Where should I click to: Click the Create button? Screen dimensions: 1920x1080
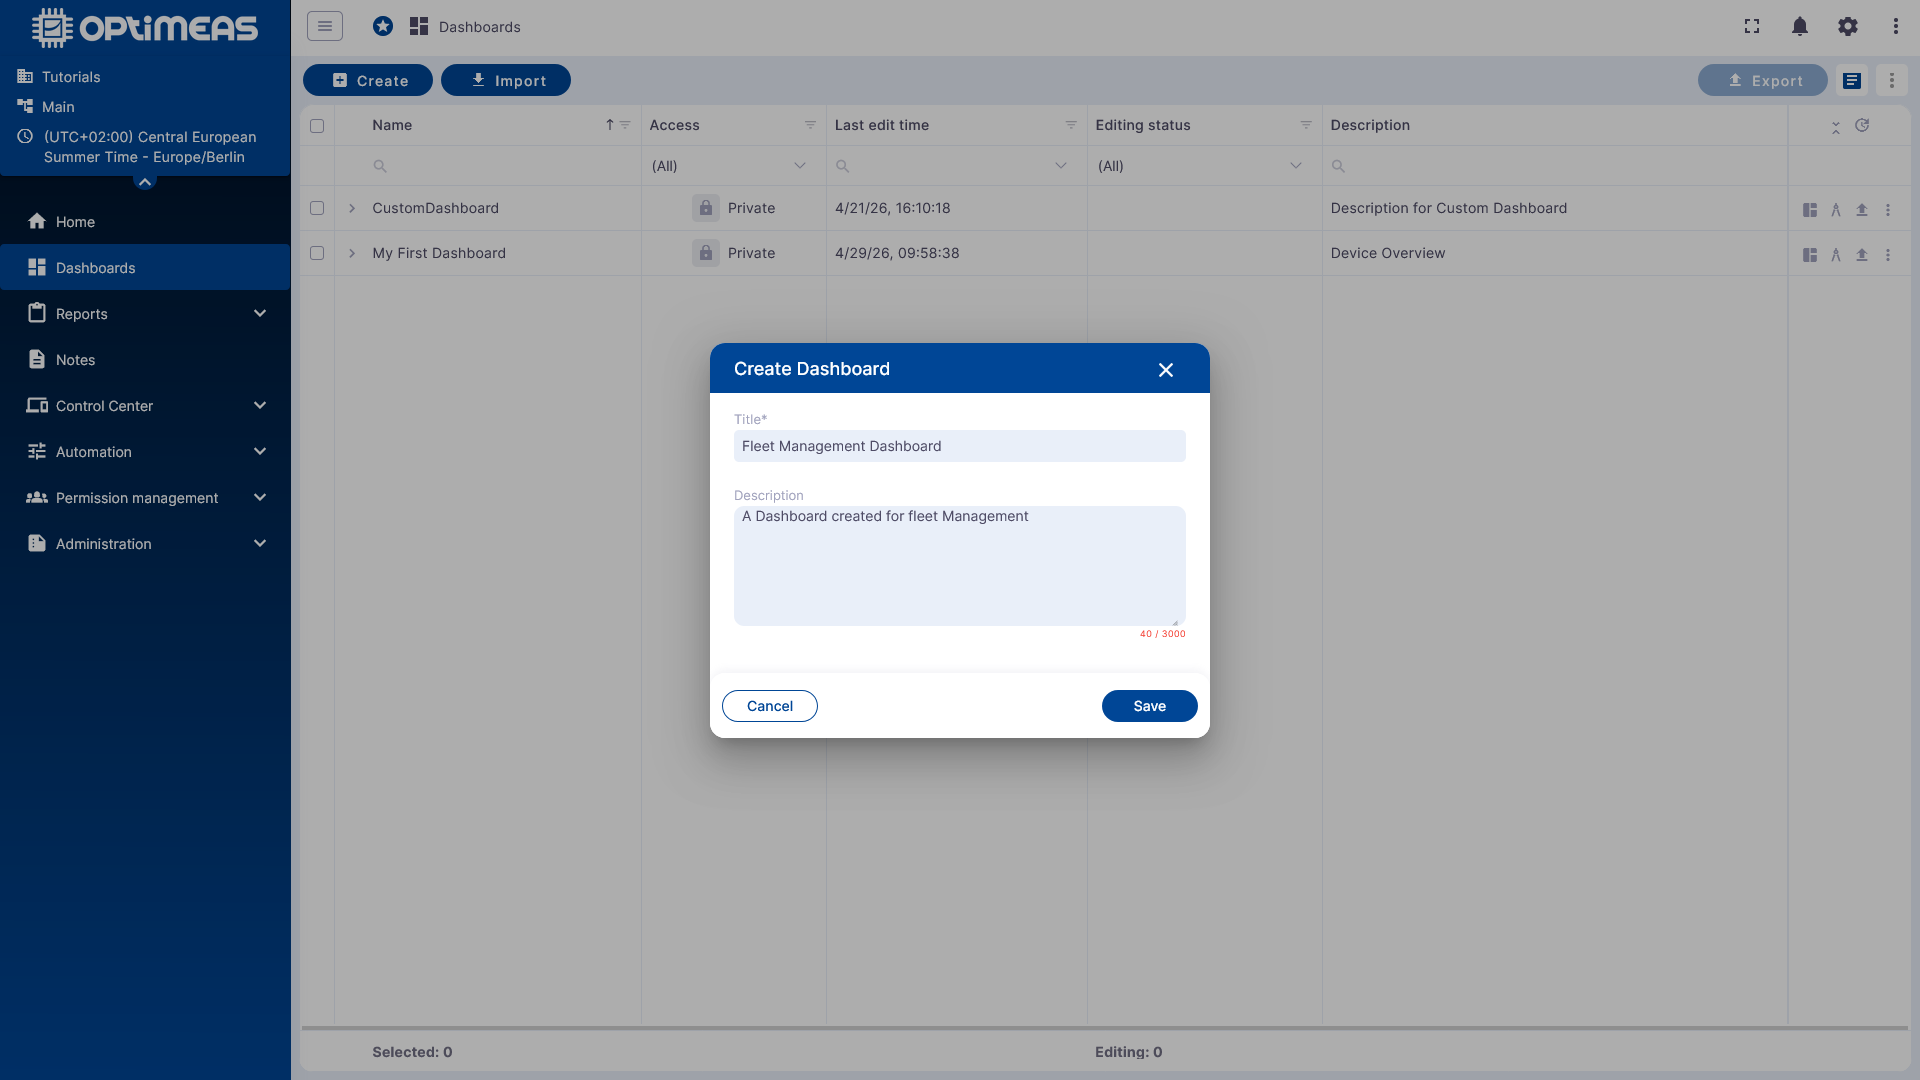coord(368,80)
